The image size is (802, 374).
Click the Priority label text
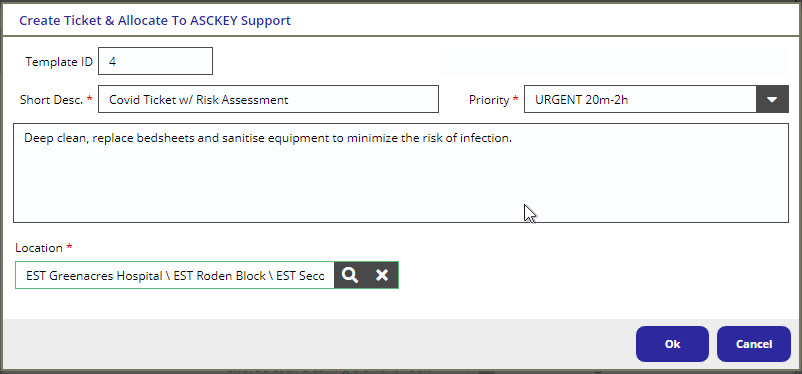[489, 100]
